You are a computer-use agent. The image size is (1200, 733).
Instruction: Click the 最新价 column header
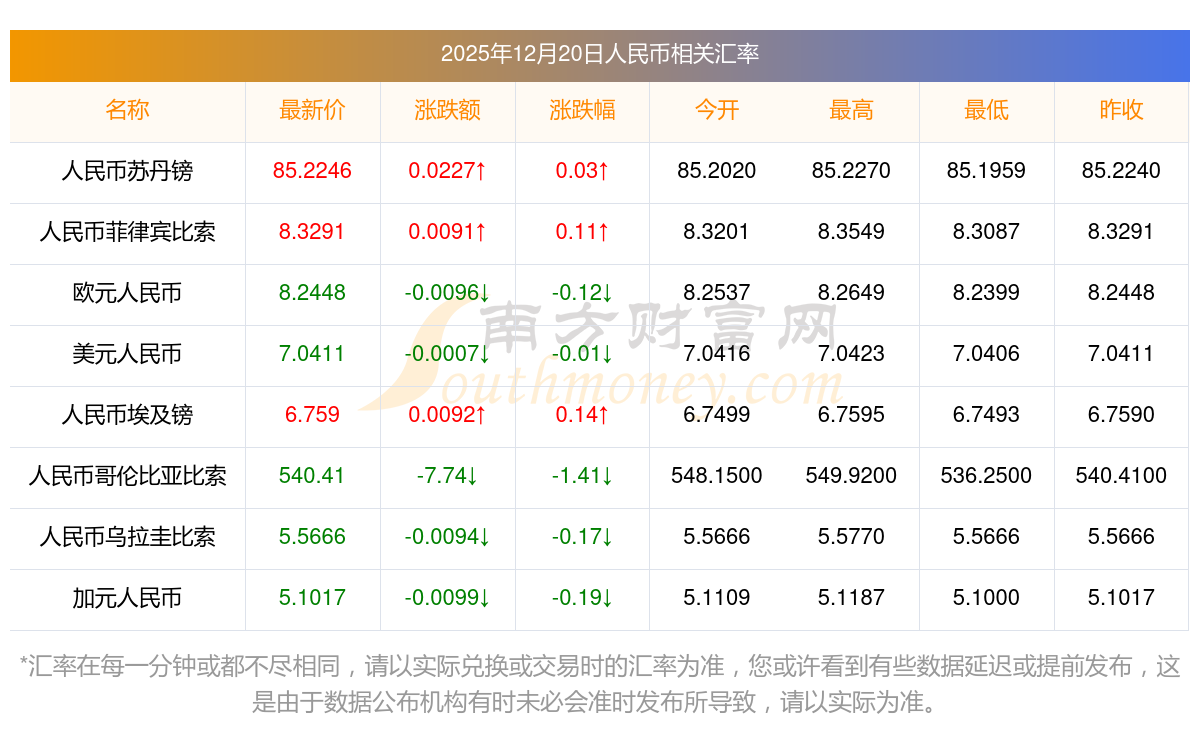pyautogui.click(x=312, y=110)
